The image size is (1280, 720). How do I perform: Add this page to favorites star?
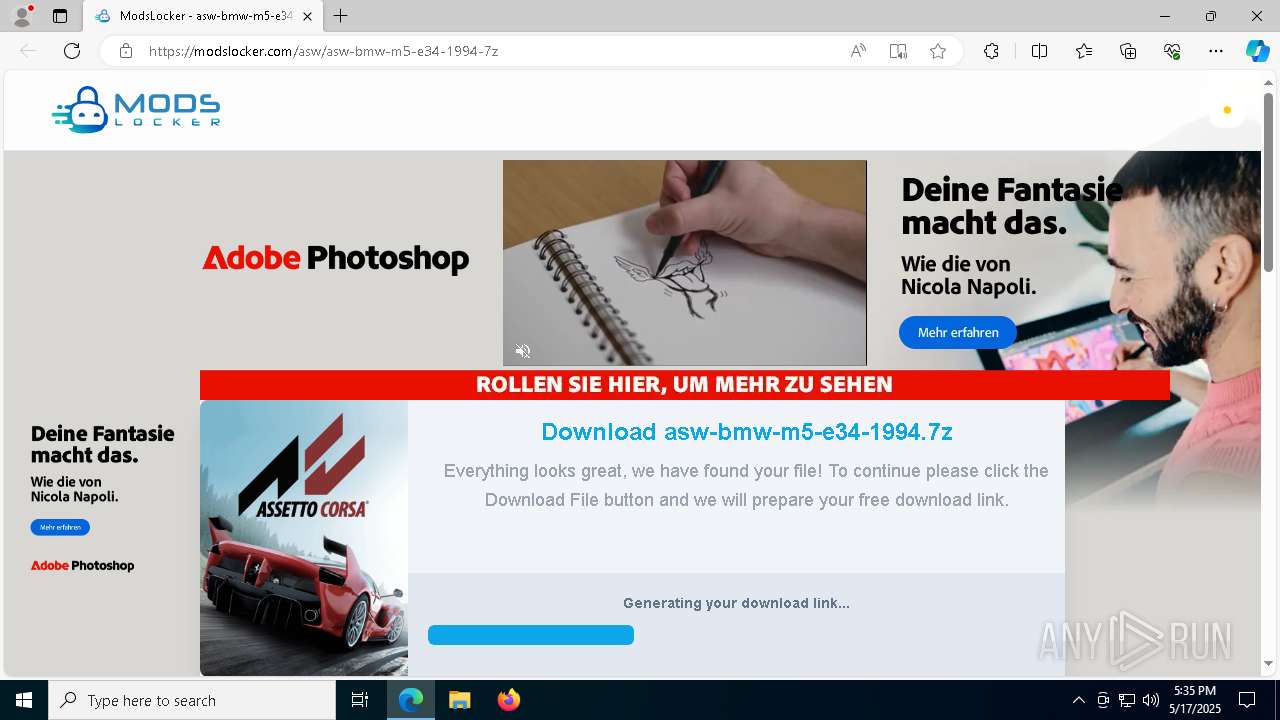pyautogui.click(x=938, y=51)
